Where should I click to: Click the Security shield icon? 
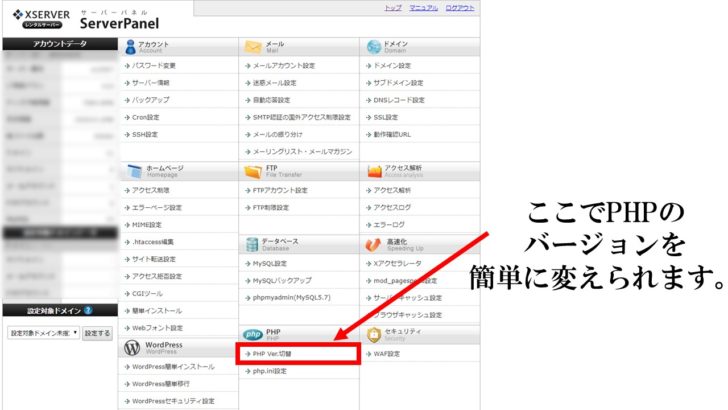click(374, 334)
